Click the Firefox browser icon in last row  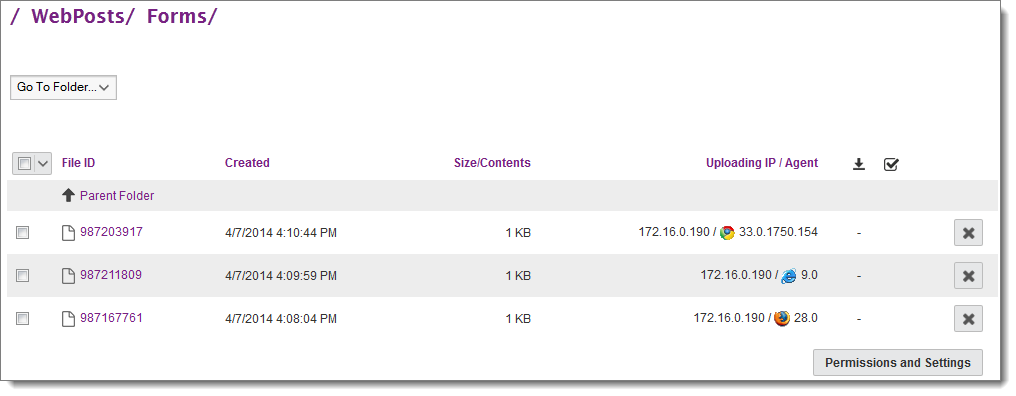[x=782, y=318]
